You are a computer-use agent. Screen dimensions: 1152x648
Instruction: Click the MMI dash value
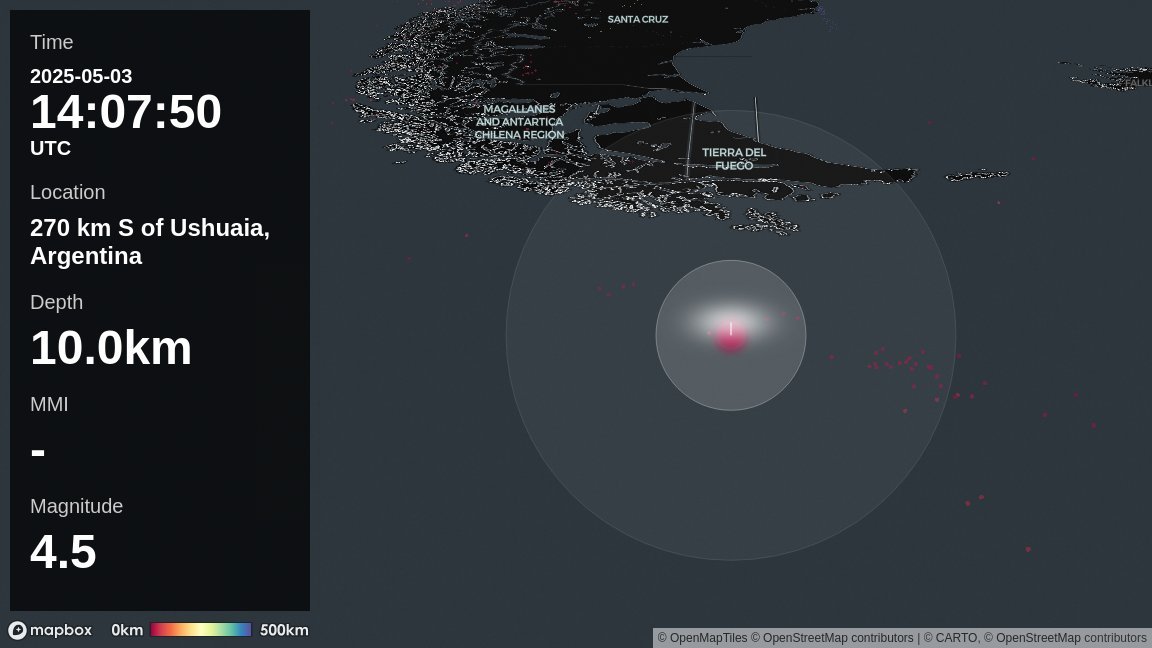[38, 452]
